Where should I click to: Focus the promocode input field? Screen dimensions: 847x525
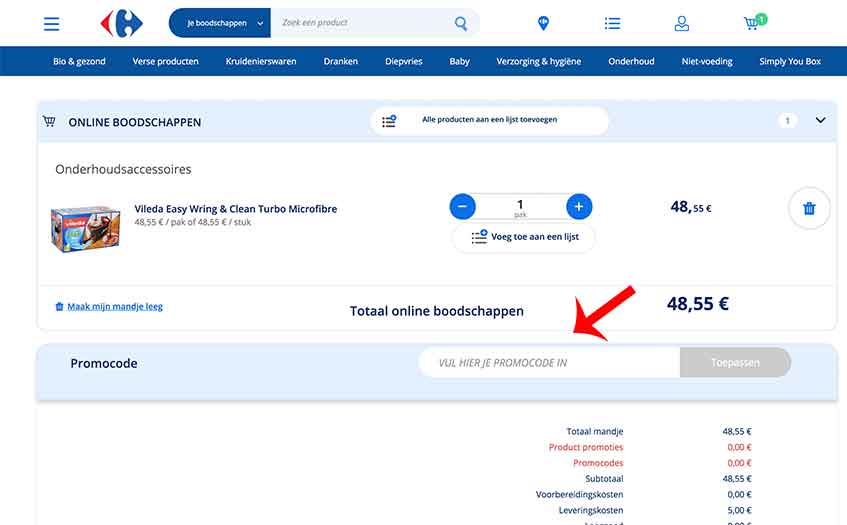tap(549, 362)
